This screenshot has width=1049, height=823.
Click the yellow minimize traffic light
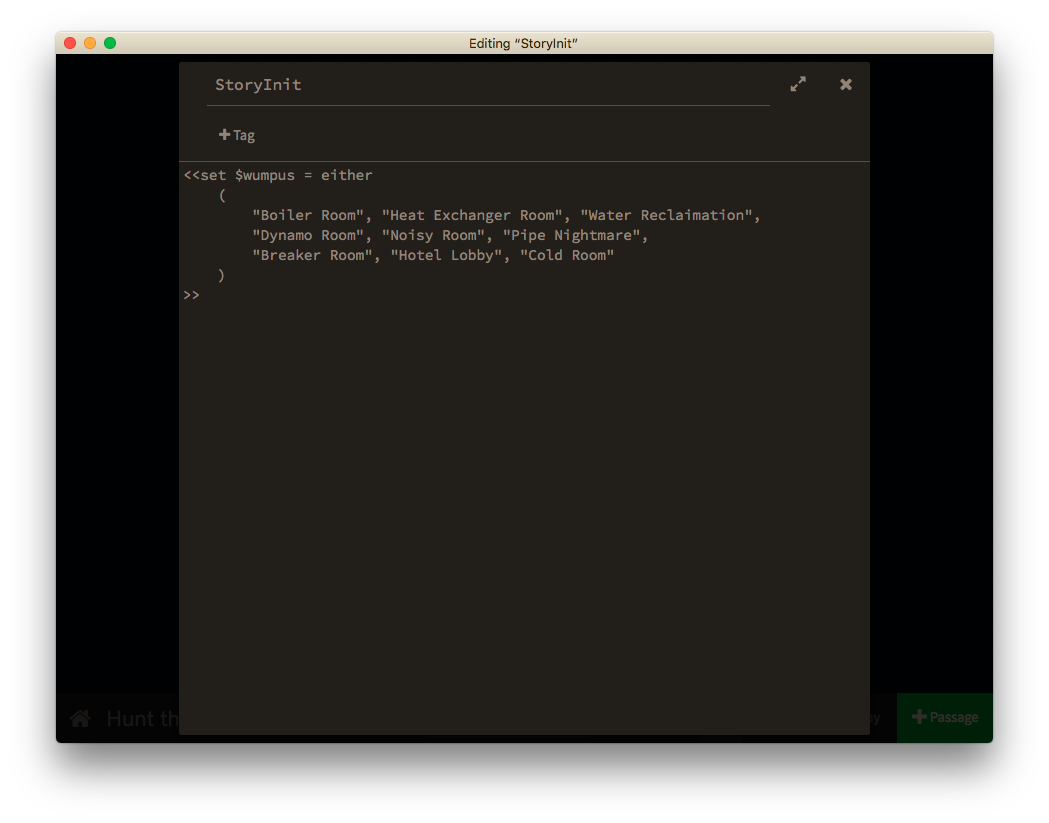coord(90,43)
